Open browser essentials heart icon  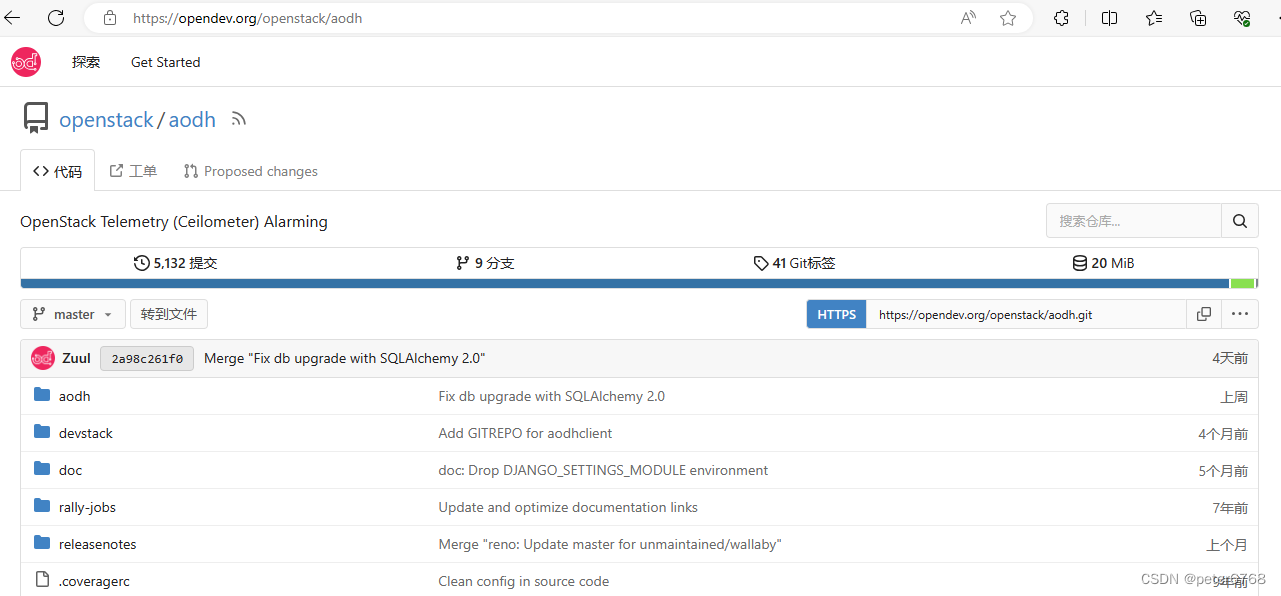click(x=1242, y=18)
